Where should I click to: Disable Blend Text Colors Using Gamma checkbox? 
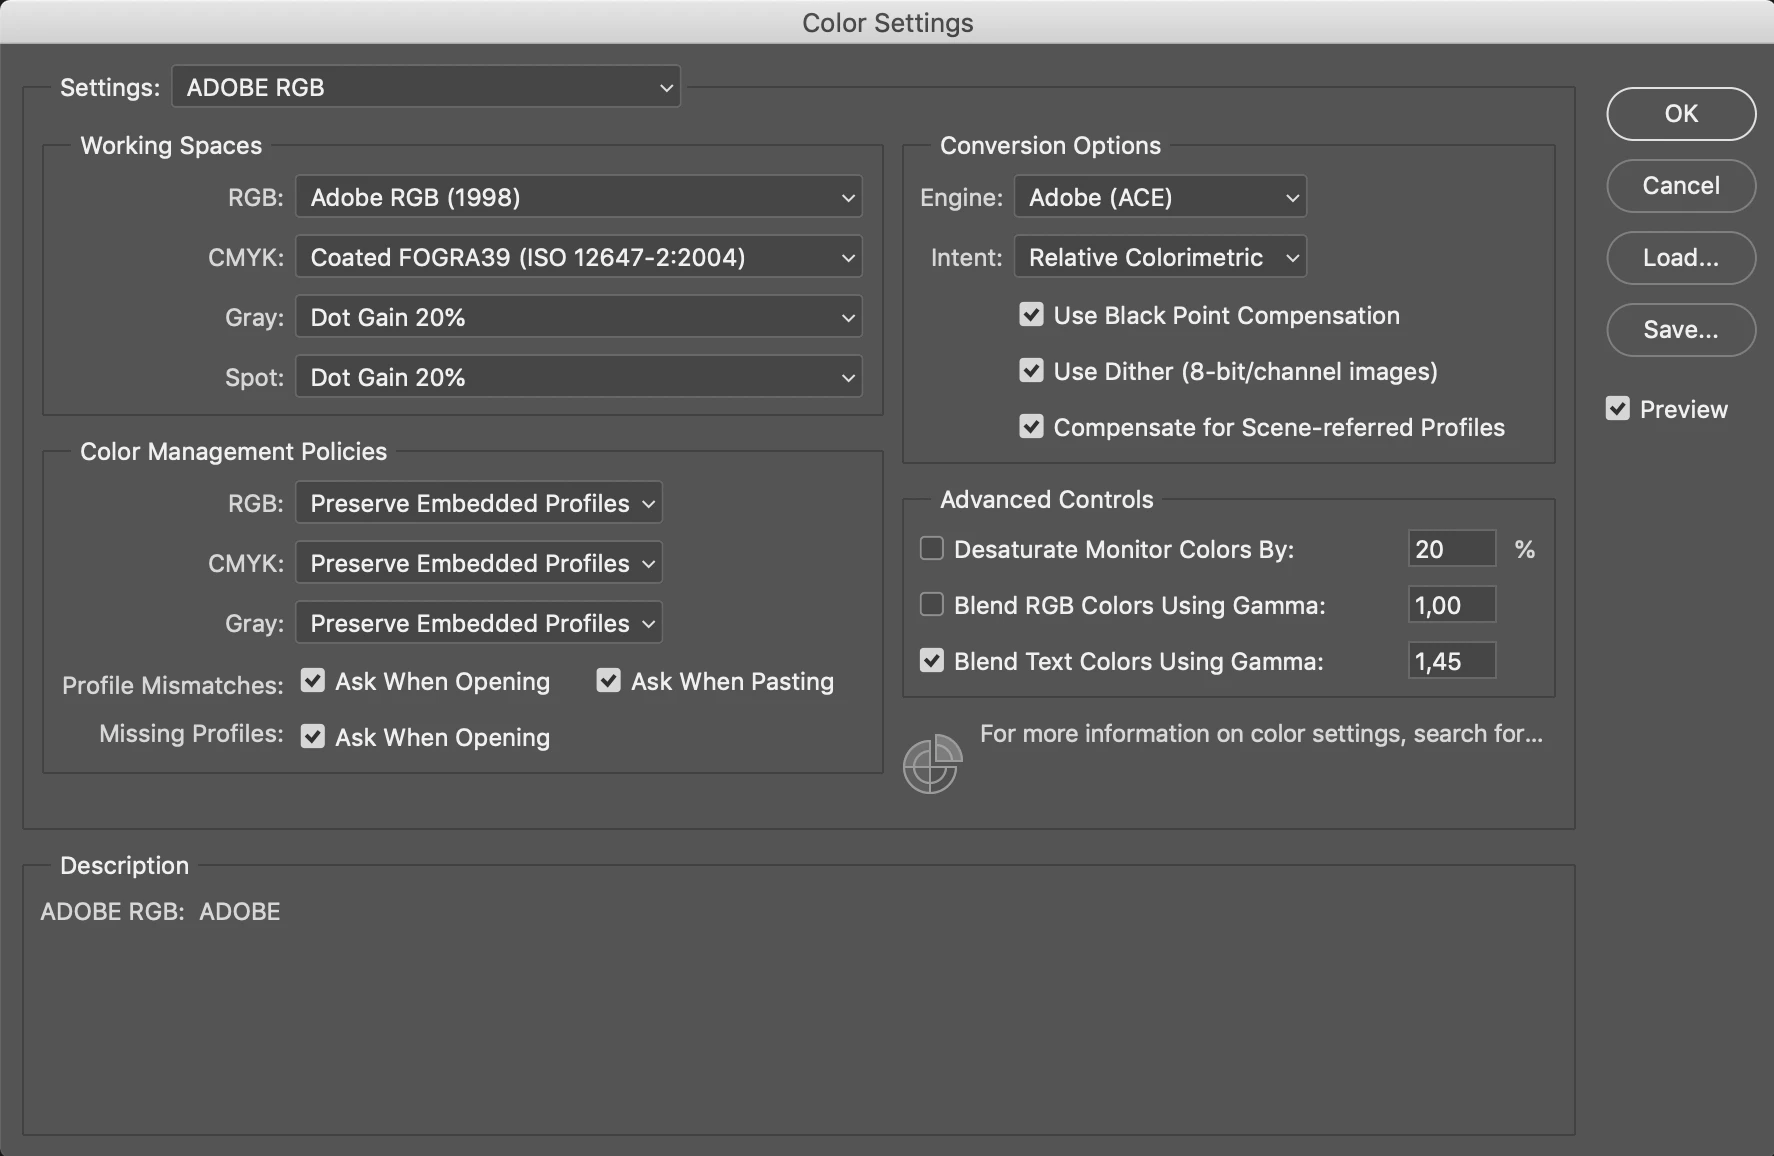[x=931, y=661]
